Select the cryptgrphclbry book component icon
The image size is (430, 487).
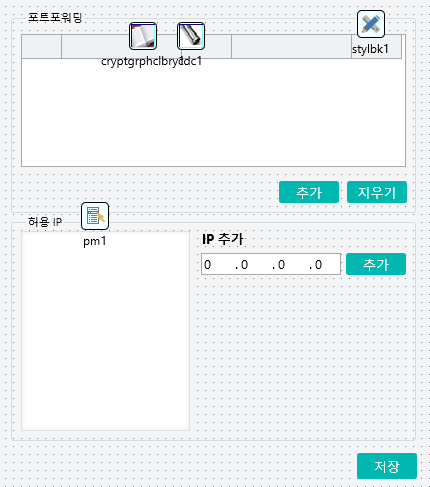pyautogui.click(x=143, y=36)
